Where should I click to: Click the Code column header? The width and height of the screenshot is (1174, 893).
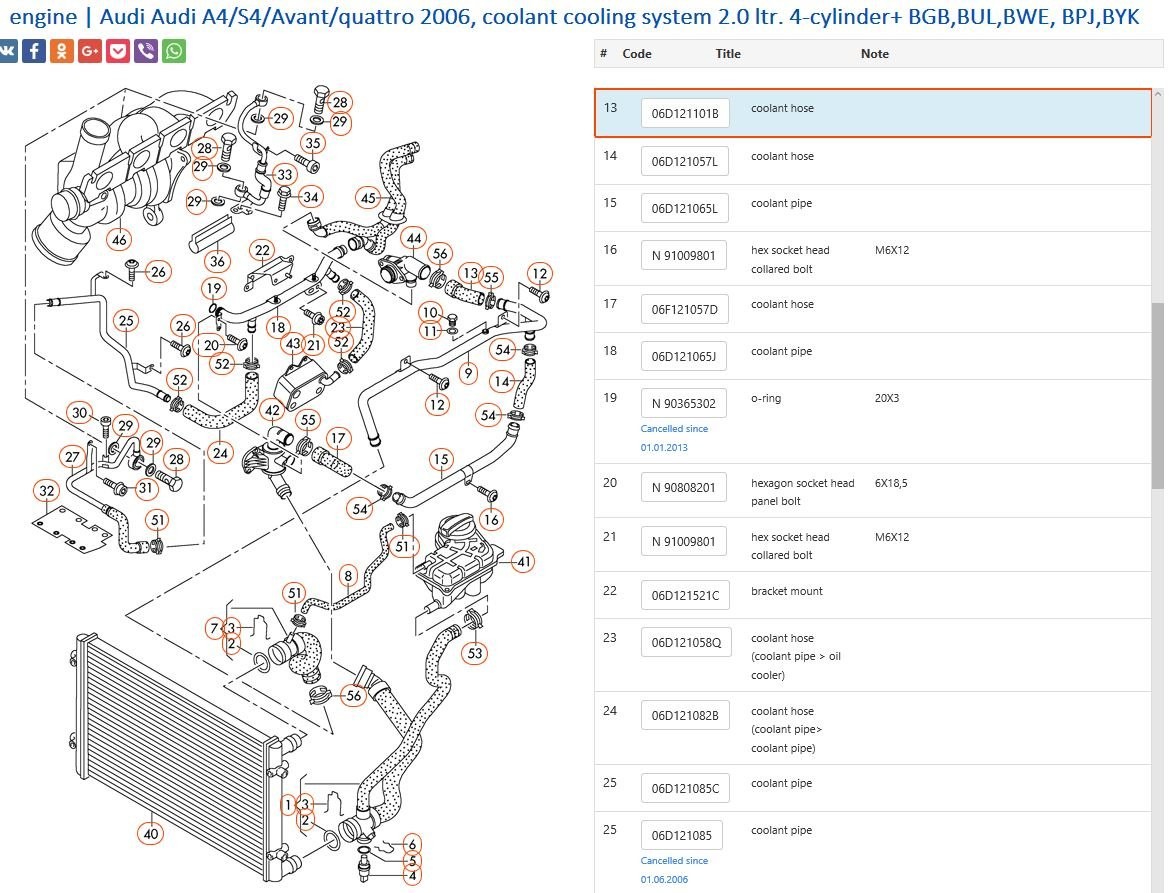click(x=636, y=54)
